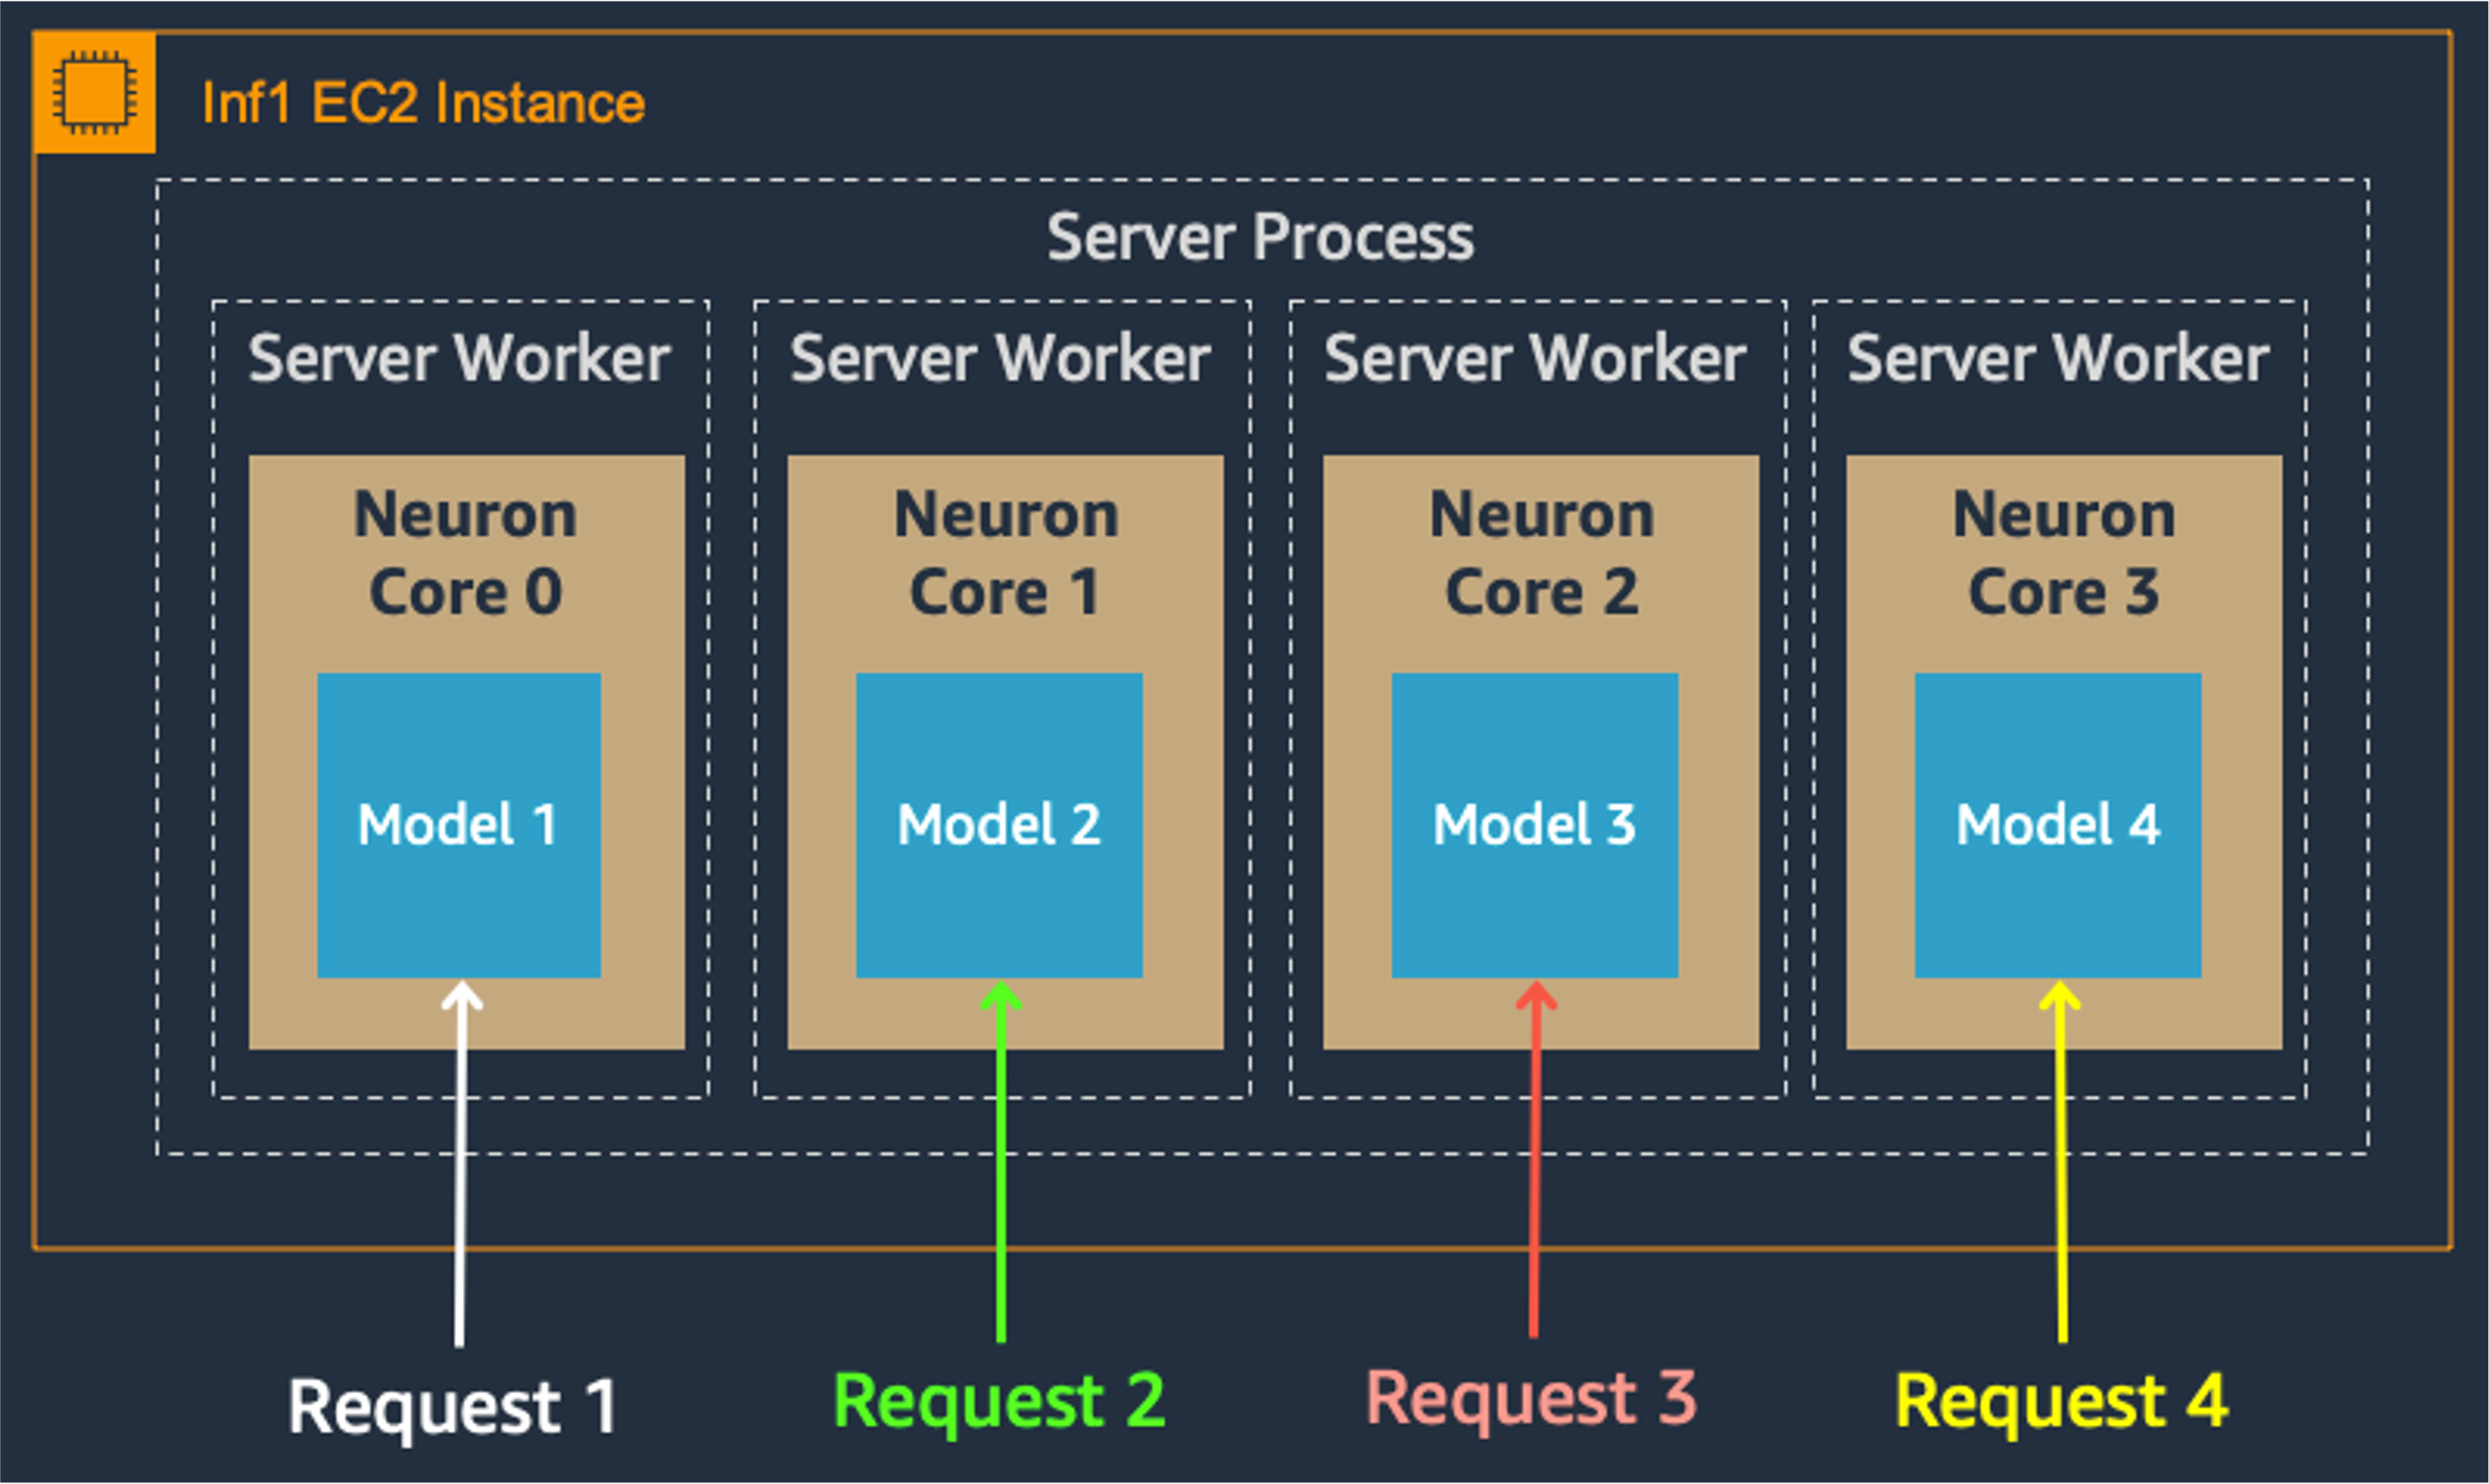
Task: Click the white Request 1 text
Action: (453, 1406)
